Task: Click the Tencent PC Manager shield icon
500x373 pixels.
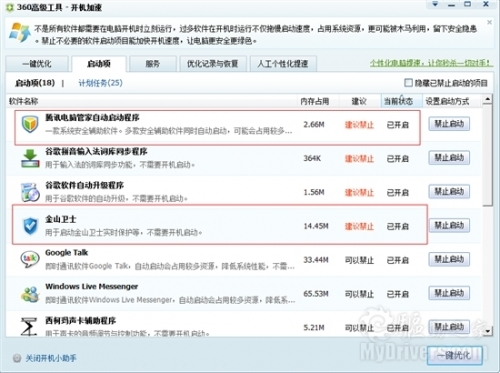Action: coord(30,125)
